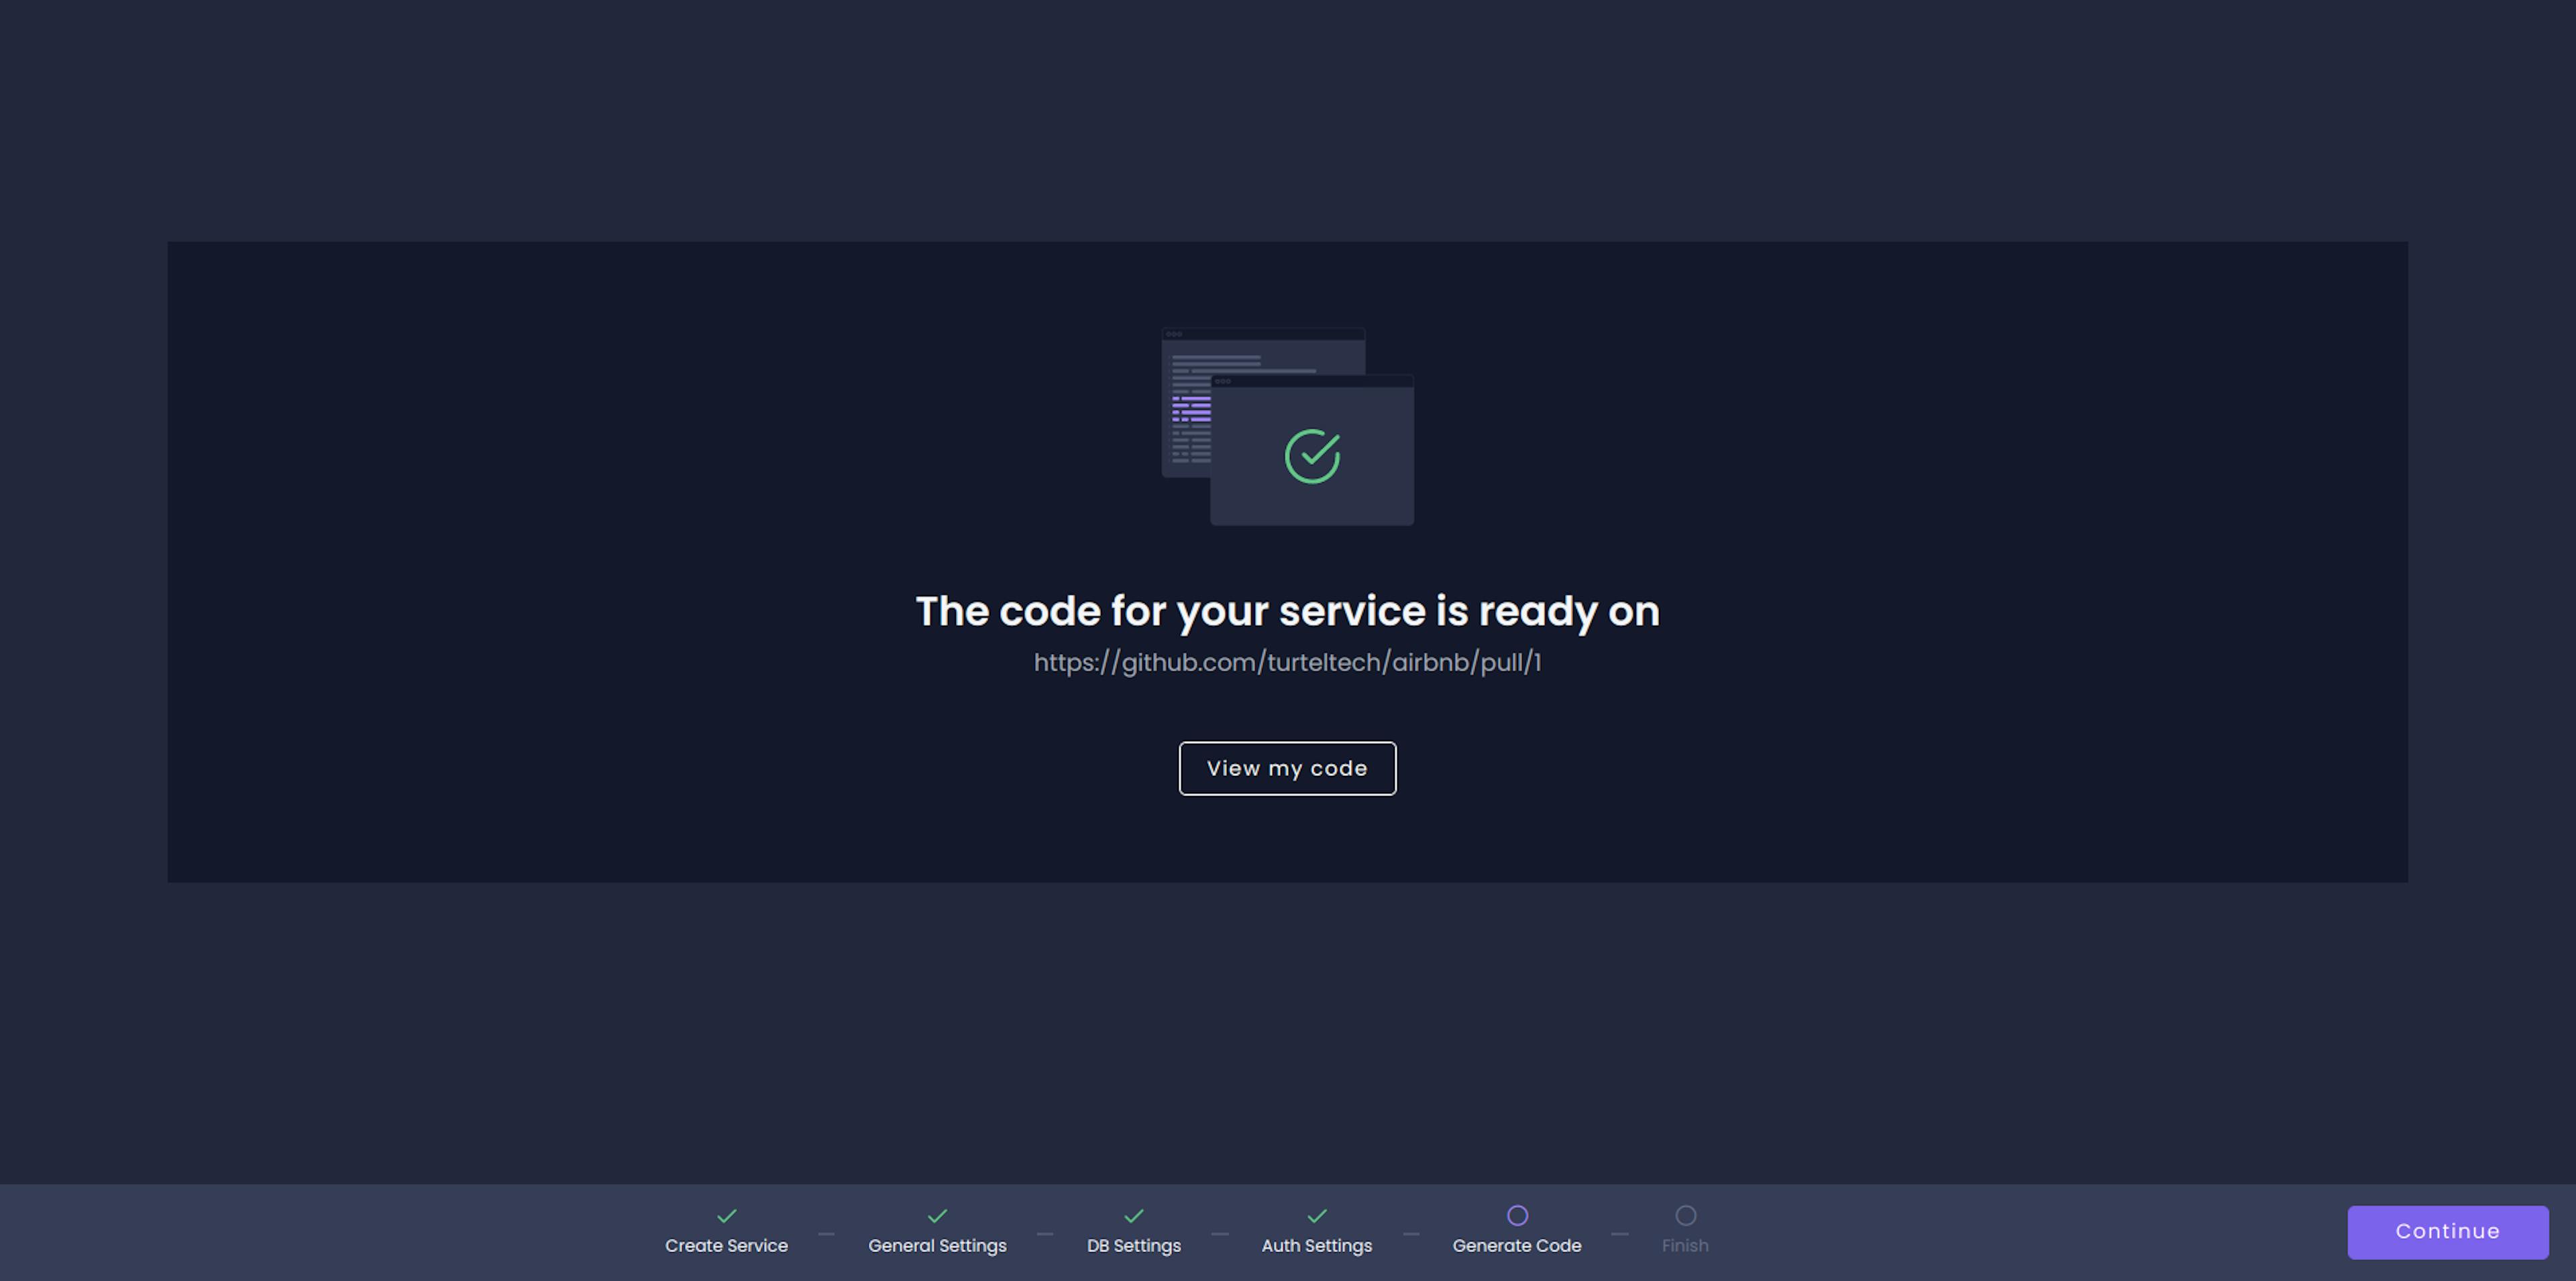Click the Generate Code purple circle icon

tap(1517, 1216)
